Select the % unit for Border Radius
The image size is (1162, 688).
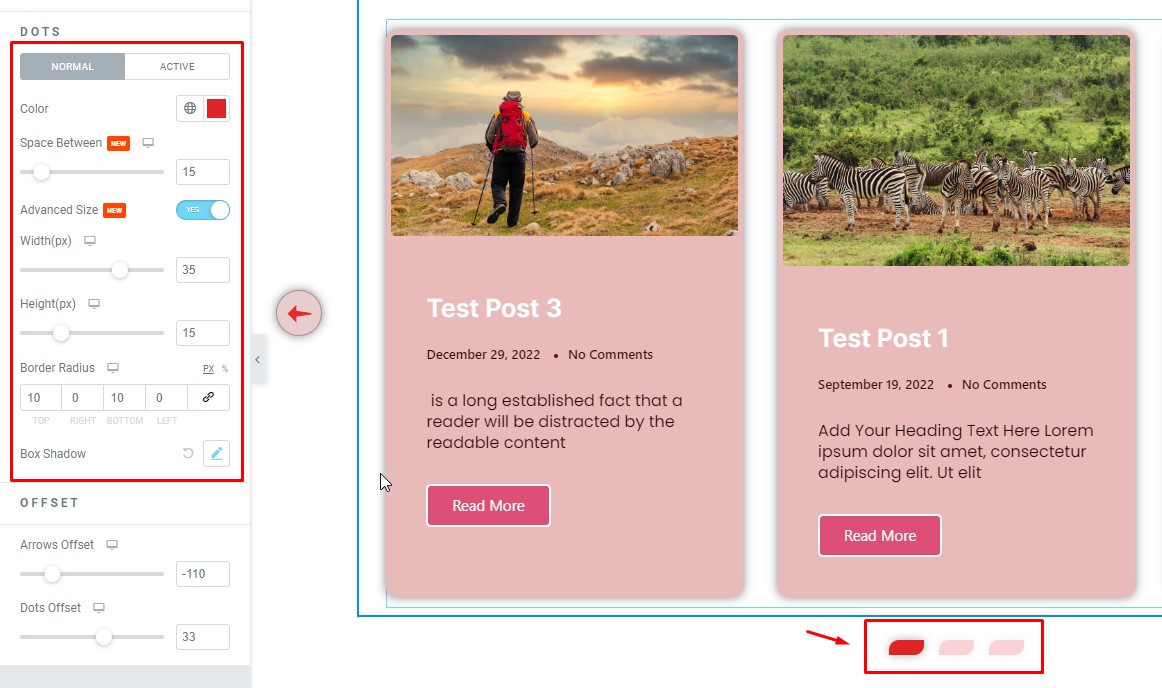225,368
